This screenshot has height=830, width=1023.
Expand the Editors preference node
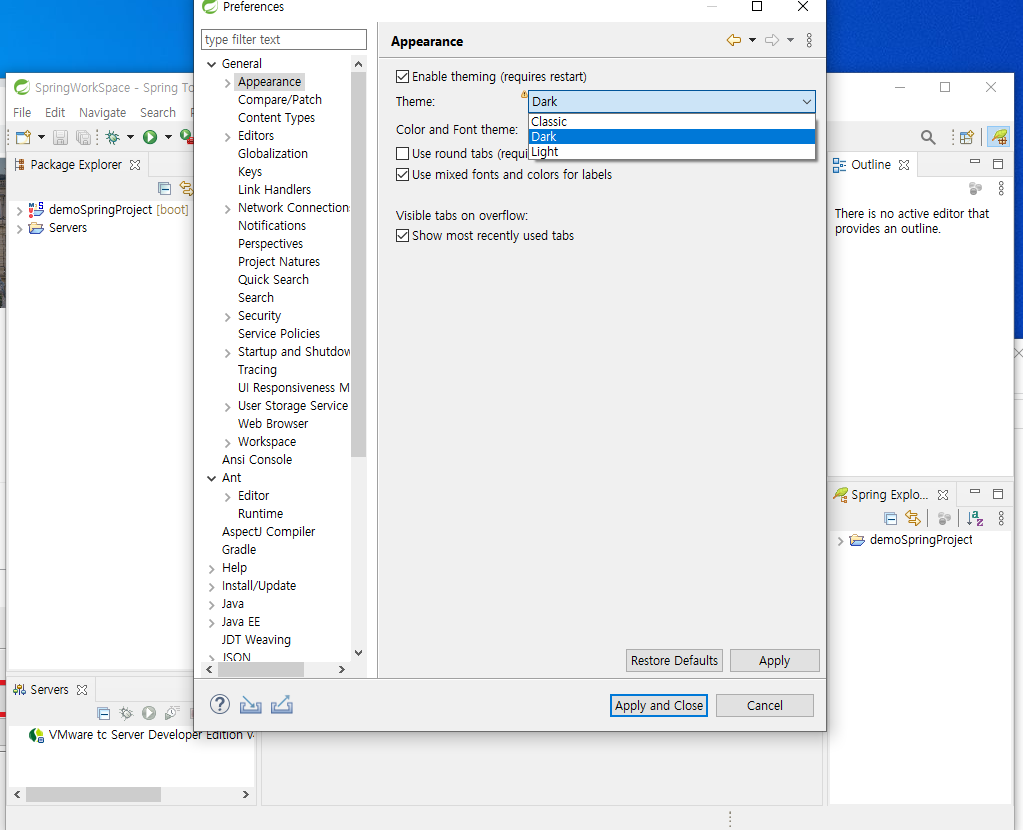tap(227, 137)
